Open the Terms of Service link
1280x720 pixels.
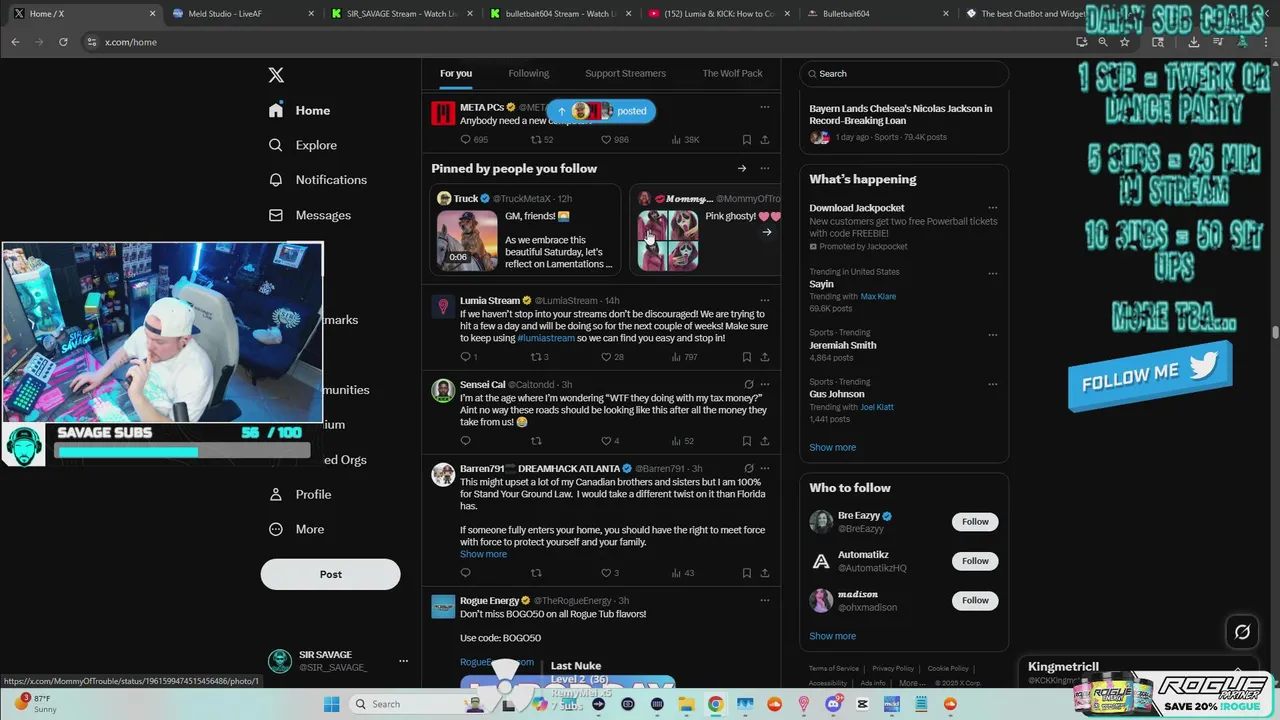click(x=834, y=668)
